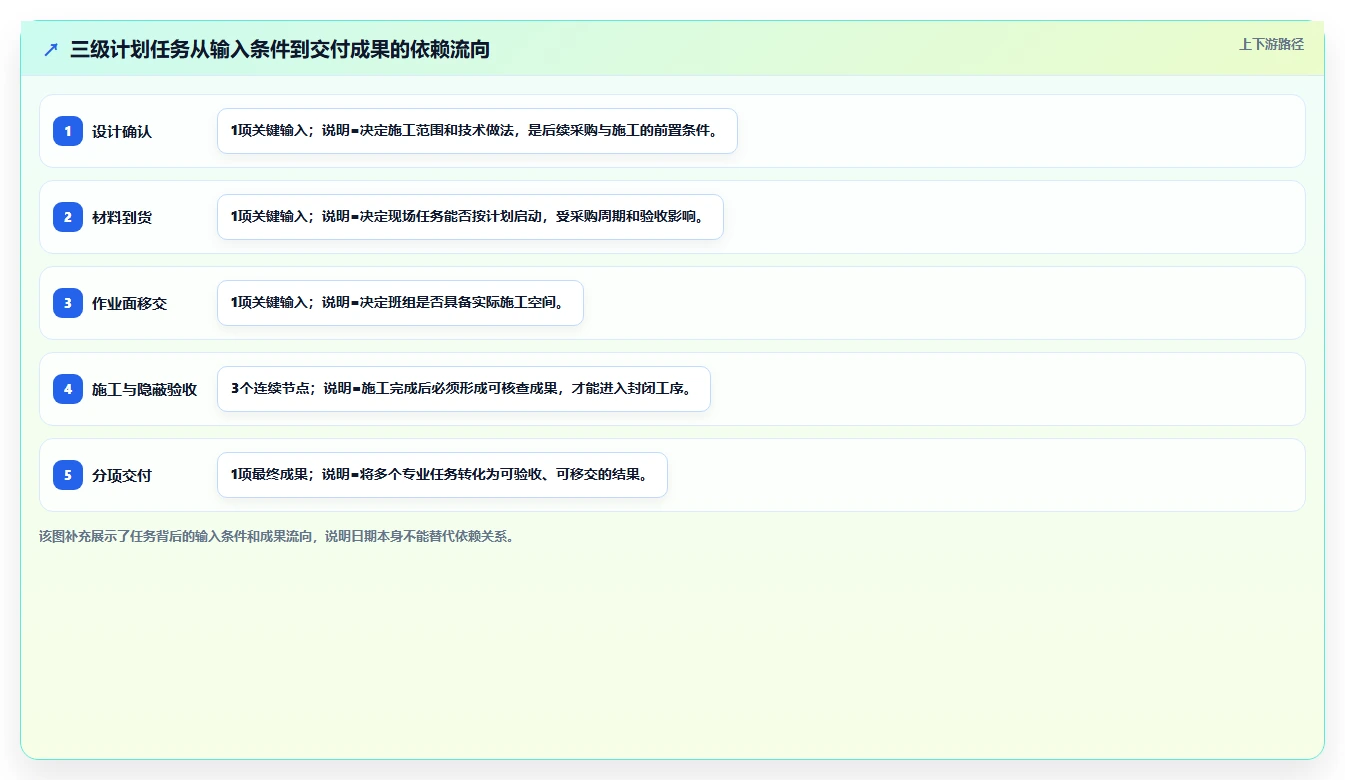Click the arrow icon beside the title

point(51,49)
